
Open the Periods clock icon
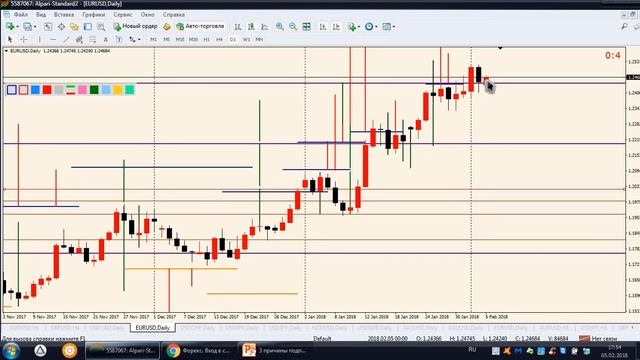click(x=369, y=27)
